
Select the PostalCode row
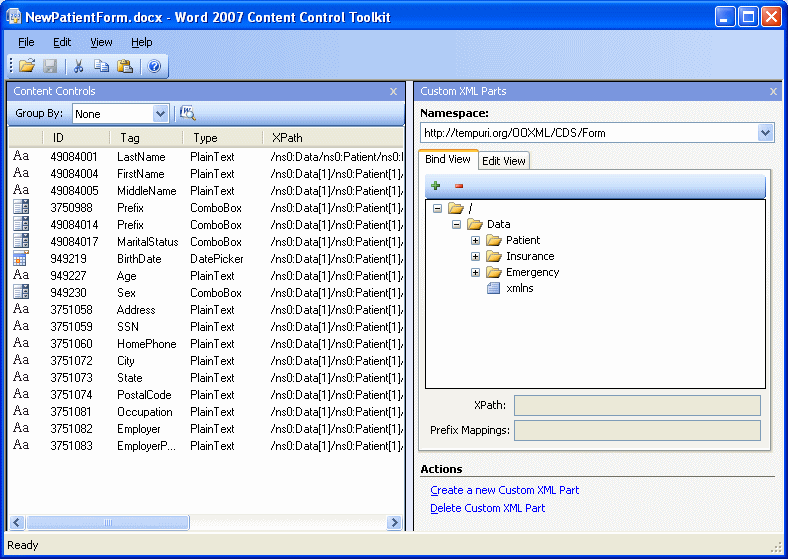[206, 395]
